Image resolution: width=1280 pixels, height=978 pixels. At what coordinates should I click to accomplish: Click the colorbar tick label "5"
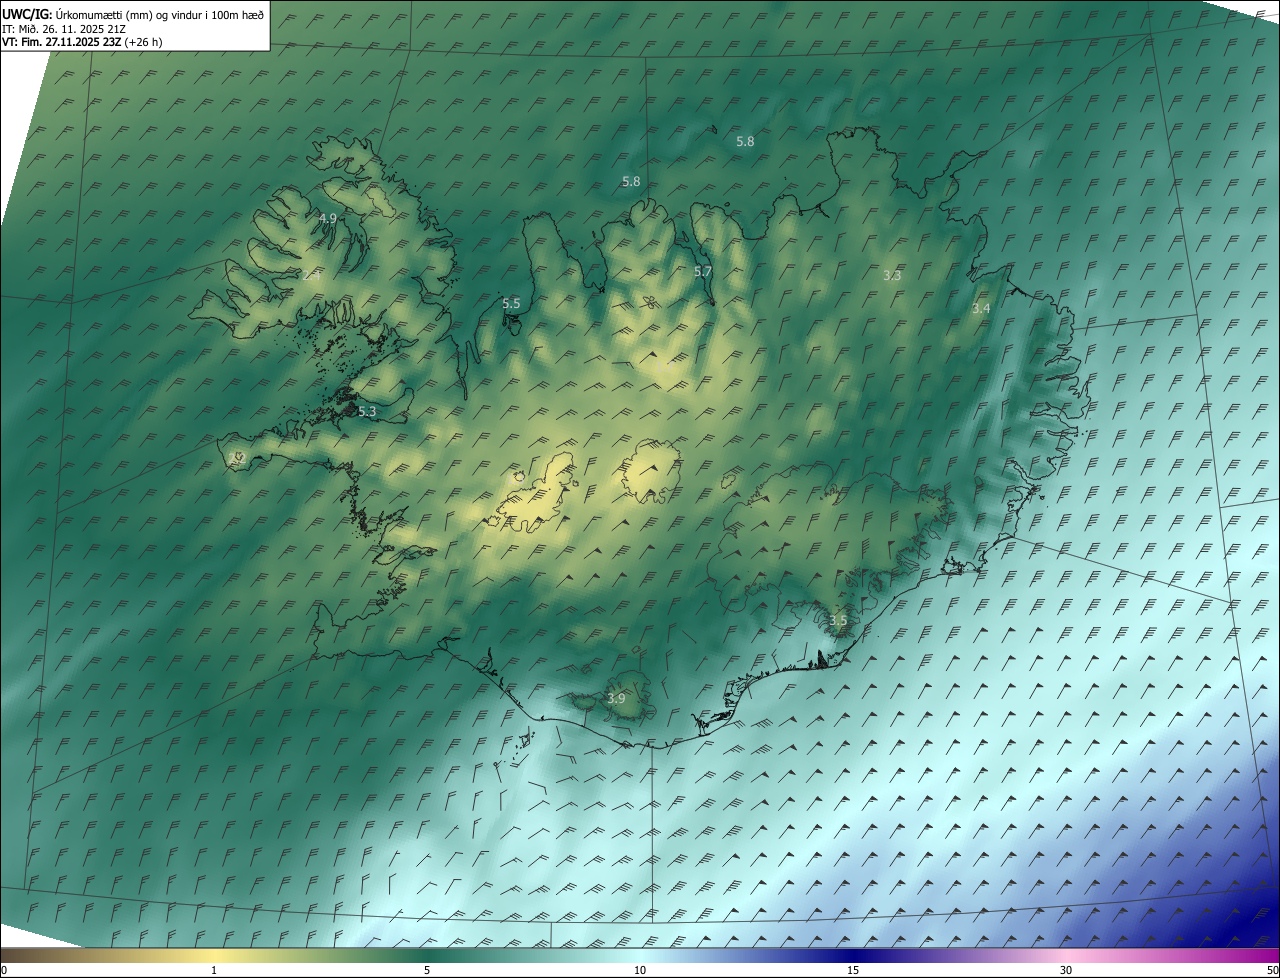click(x=427, y=970)
